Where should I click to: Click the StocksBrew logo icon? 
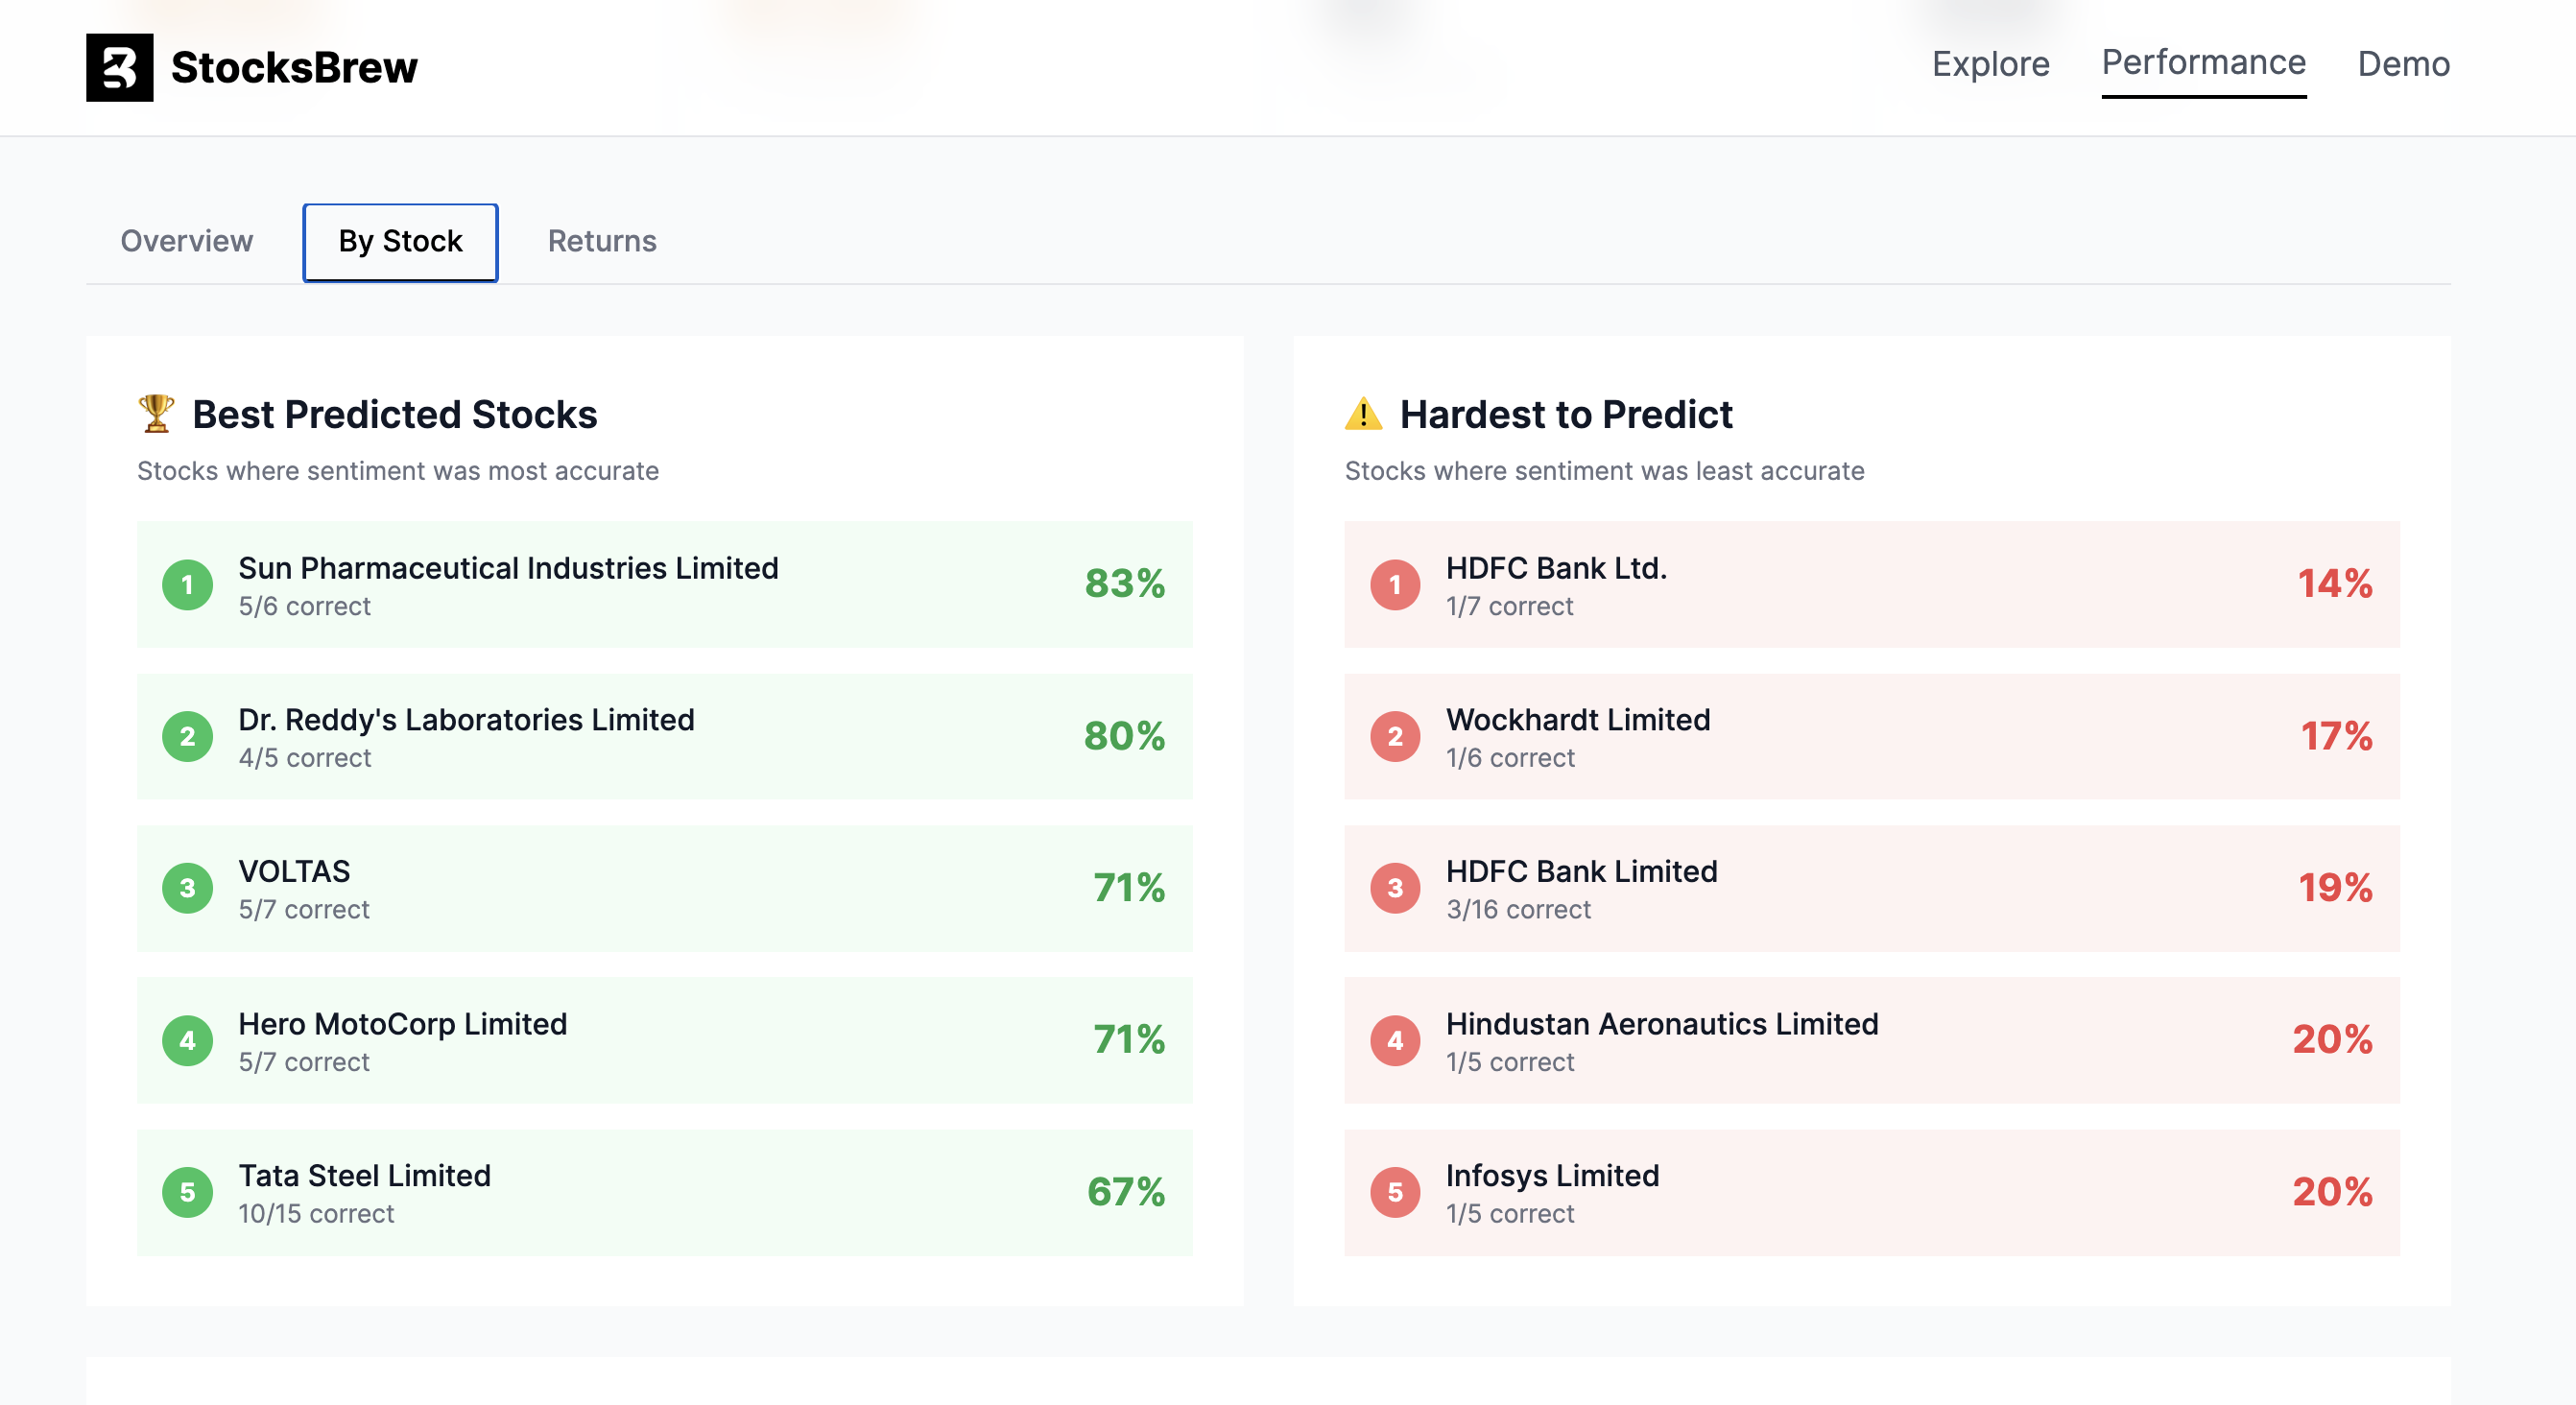tap(119, 67)
